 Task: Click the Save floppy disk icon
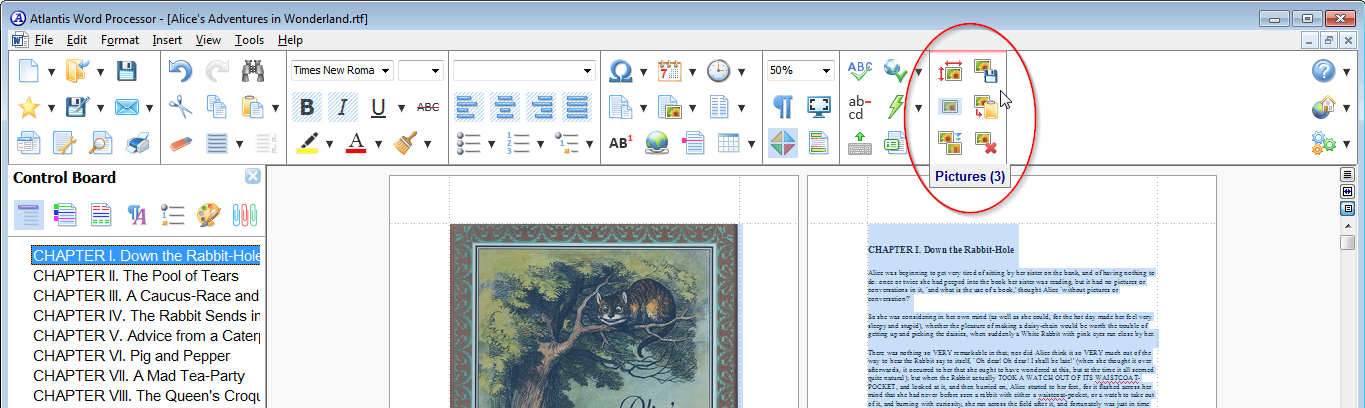(x=127, y=71)
